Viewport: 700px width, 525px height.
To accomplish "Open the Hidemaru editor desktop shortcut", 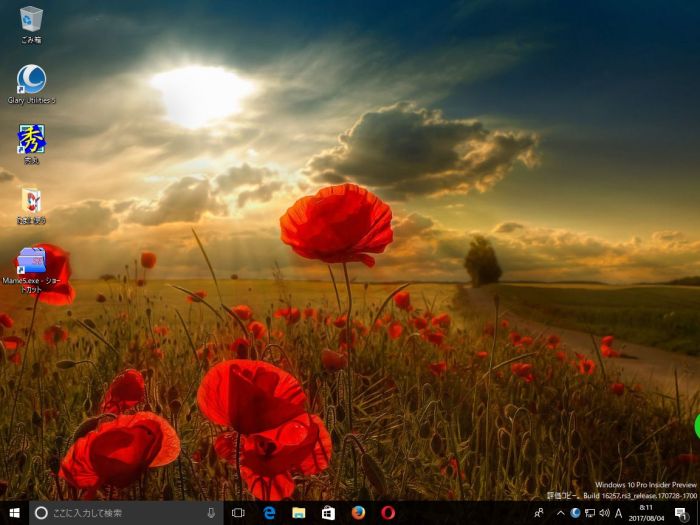I will pyautogui.click(x=31, y=139).
